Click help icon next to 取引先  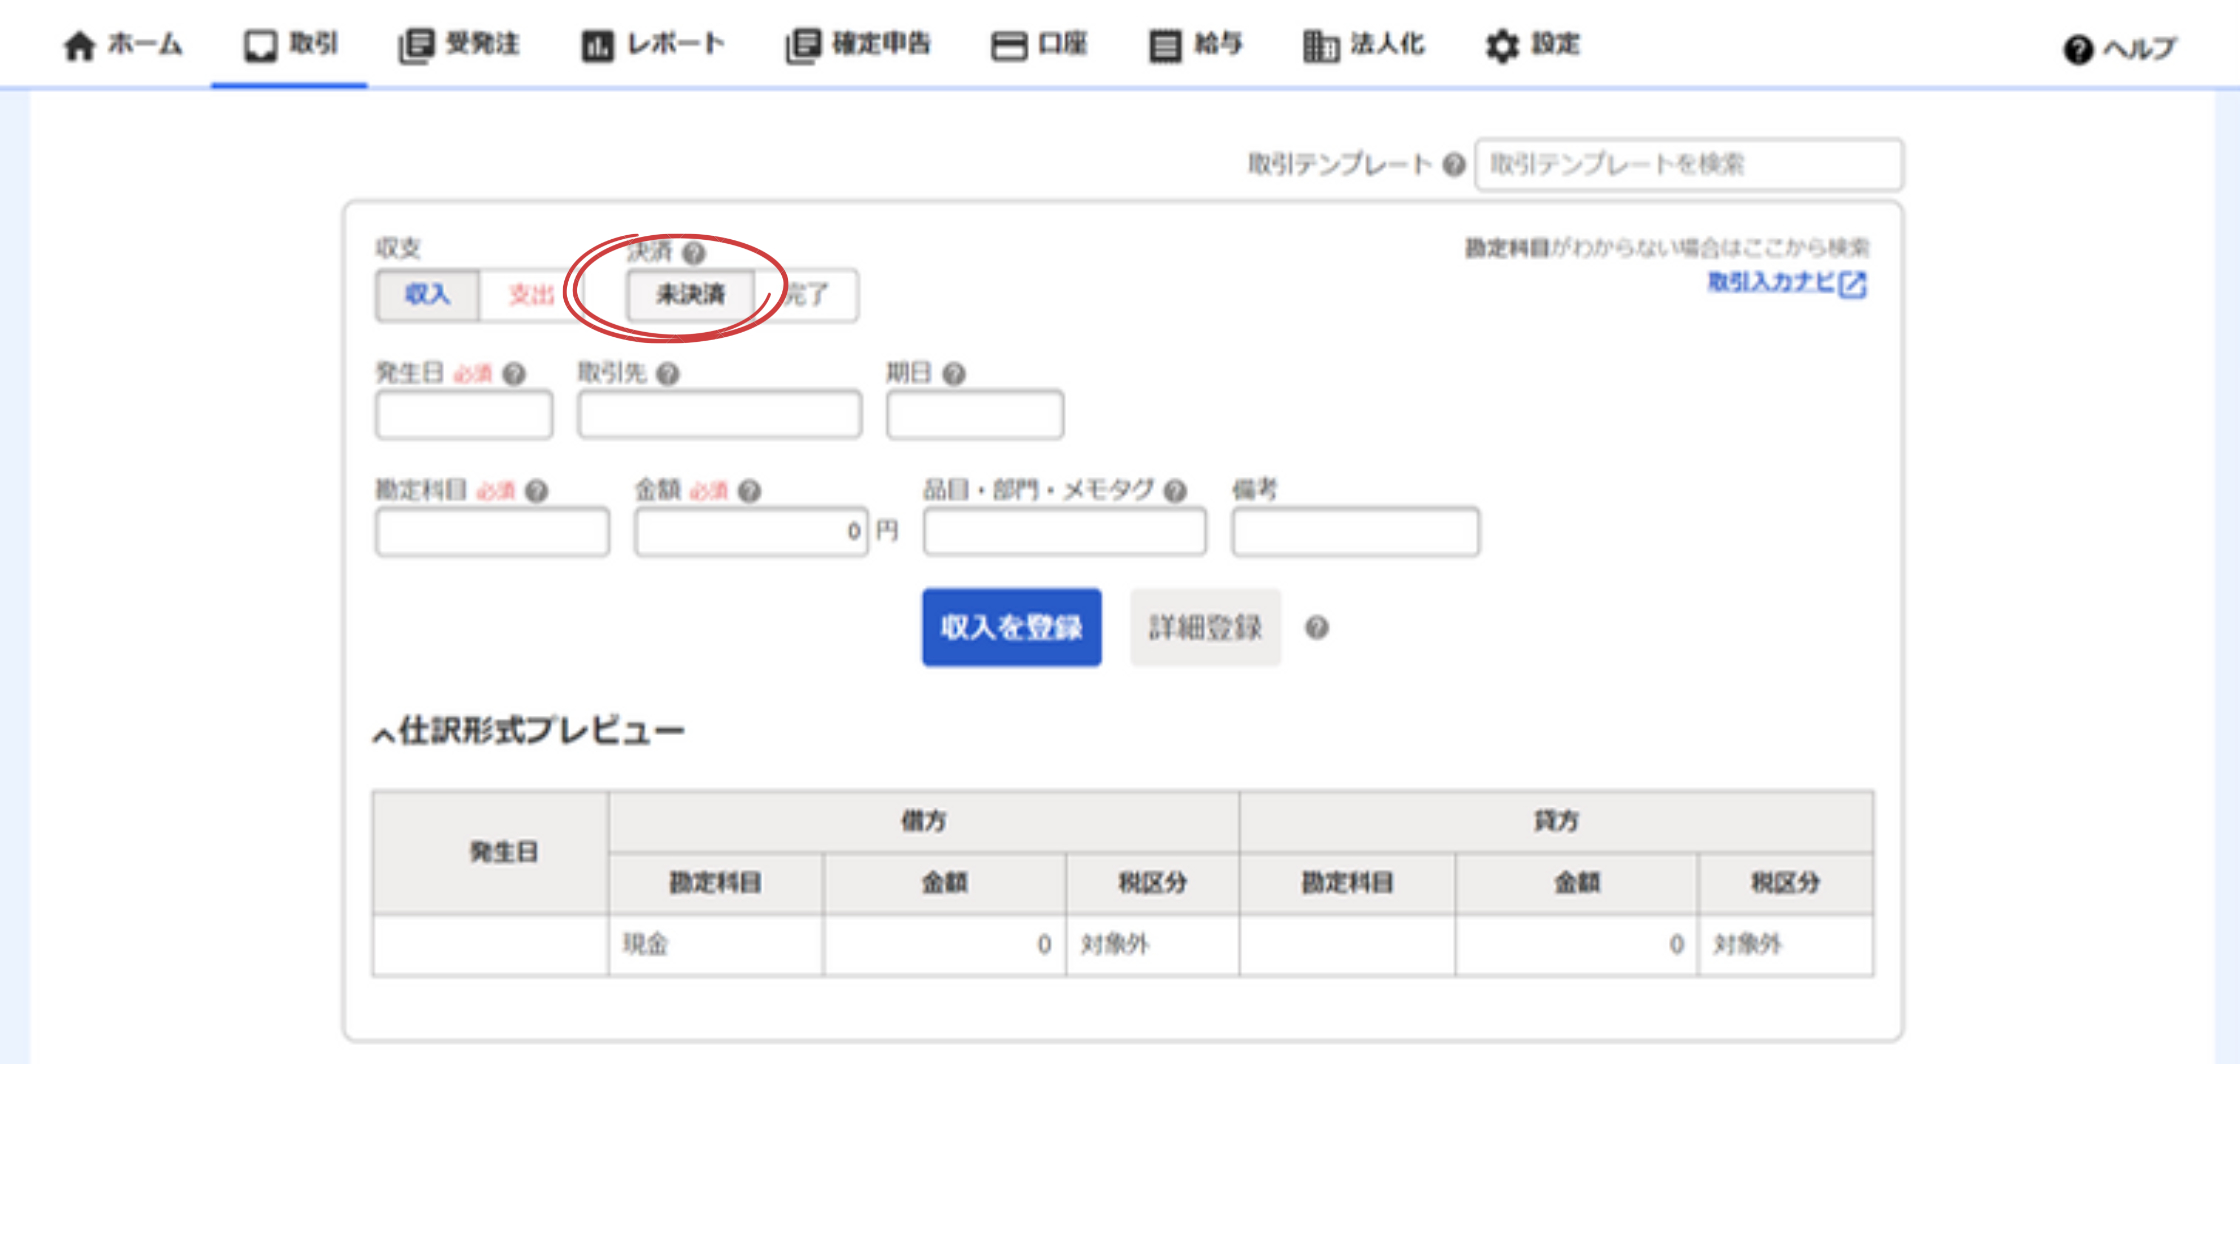point(668,374)
